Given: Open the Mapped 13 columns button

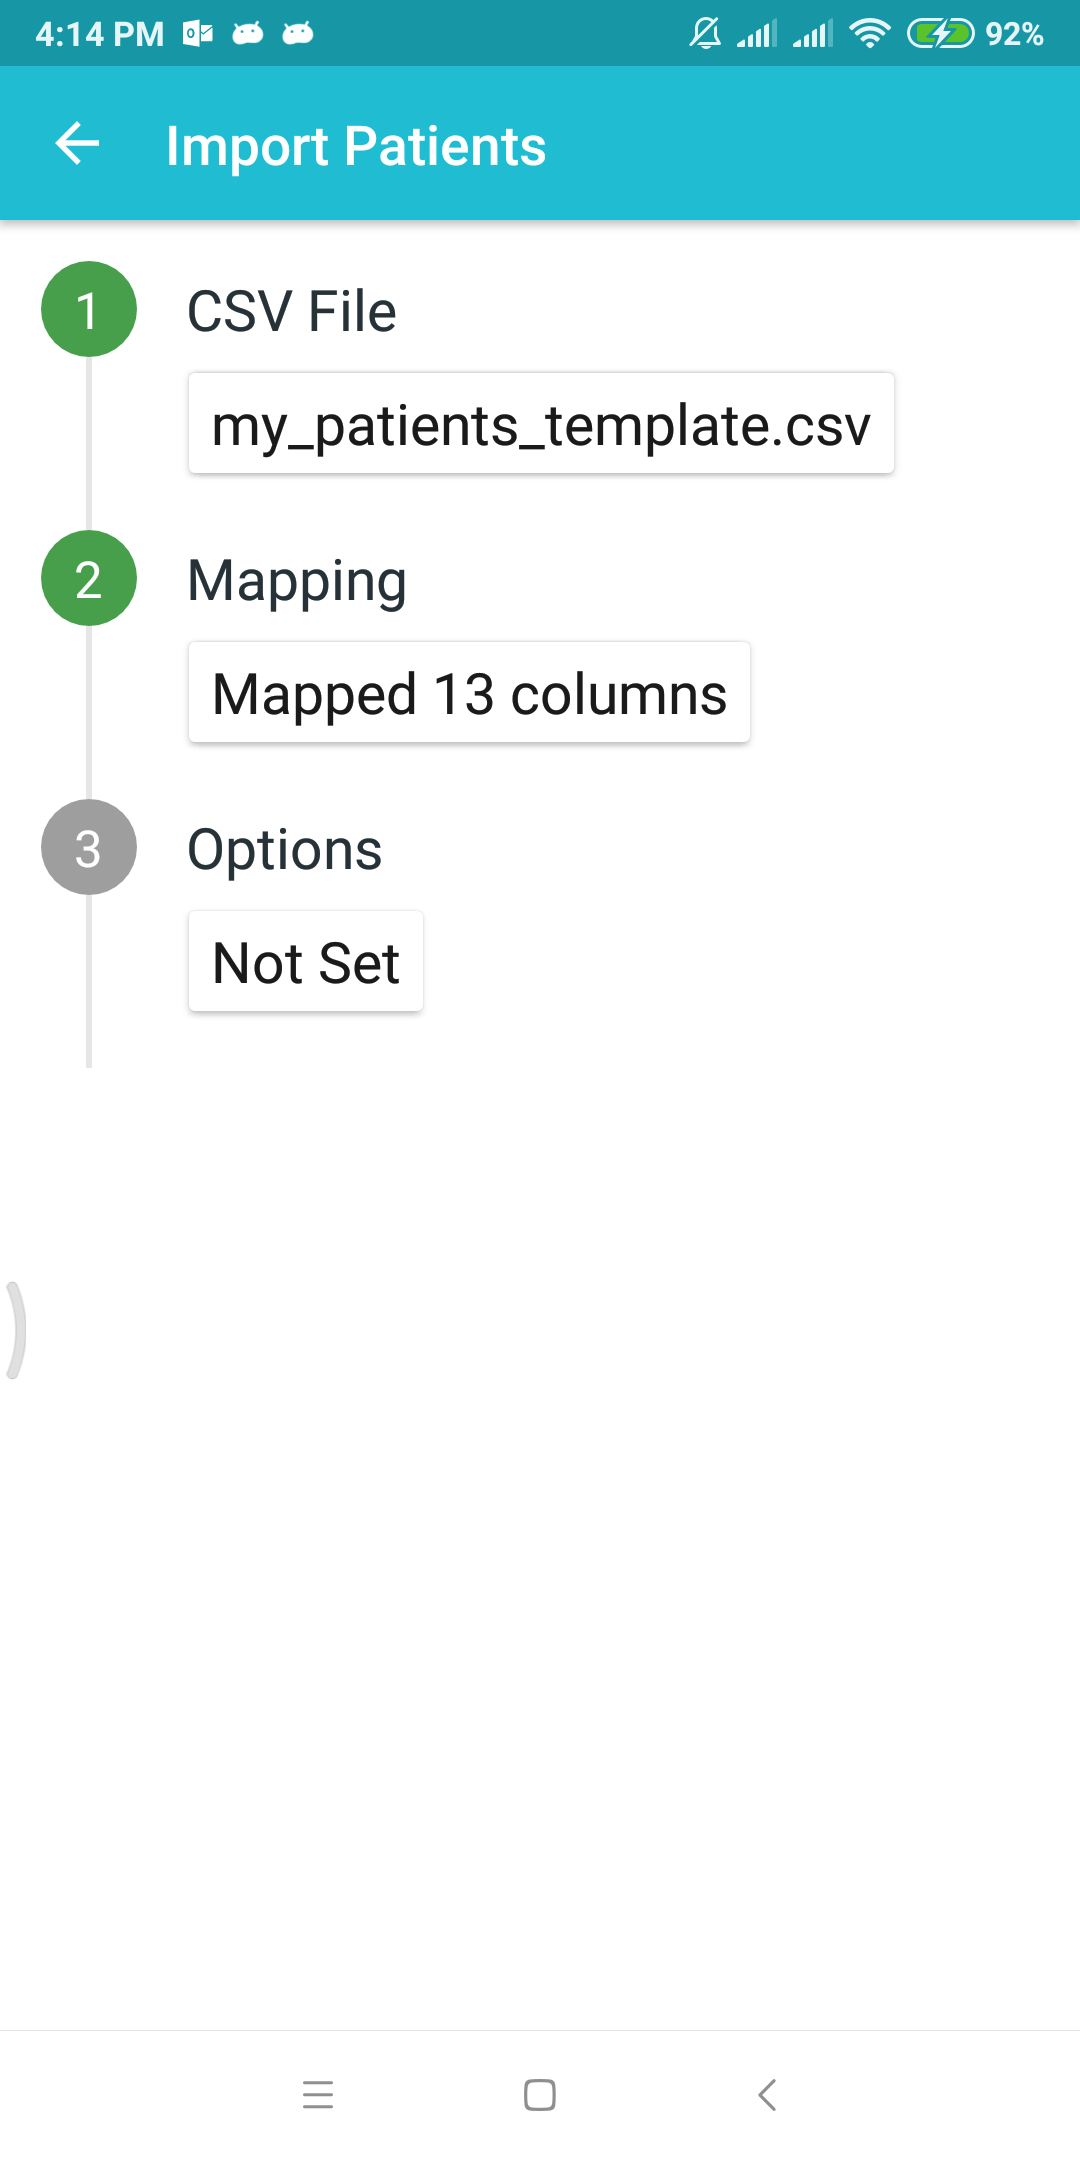Looking at the screenshot, I should pos(469,692).
